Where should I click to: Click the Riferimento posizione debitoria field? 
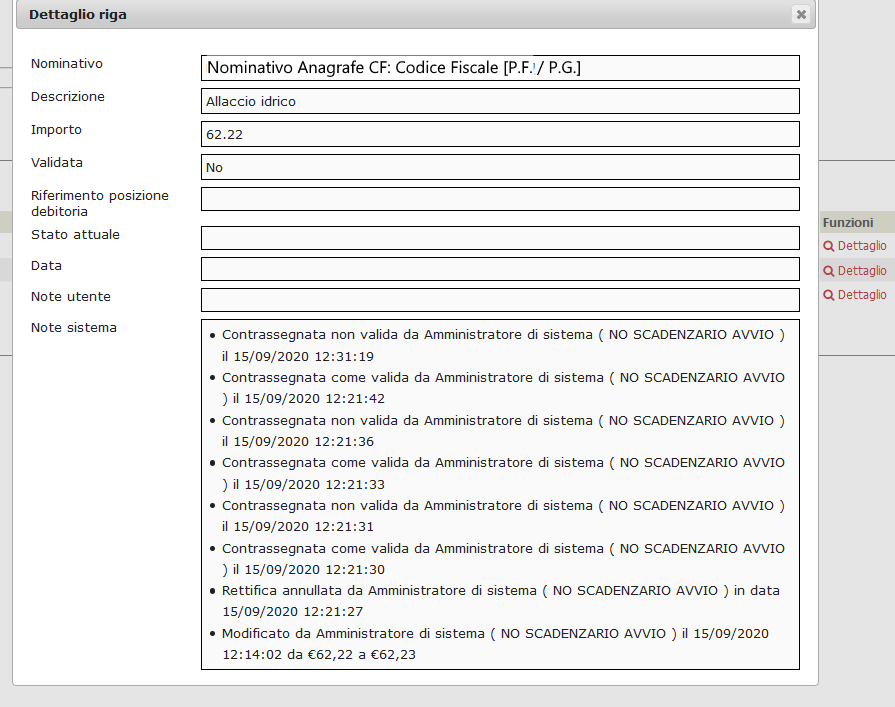(500, 198)
